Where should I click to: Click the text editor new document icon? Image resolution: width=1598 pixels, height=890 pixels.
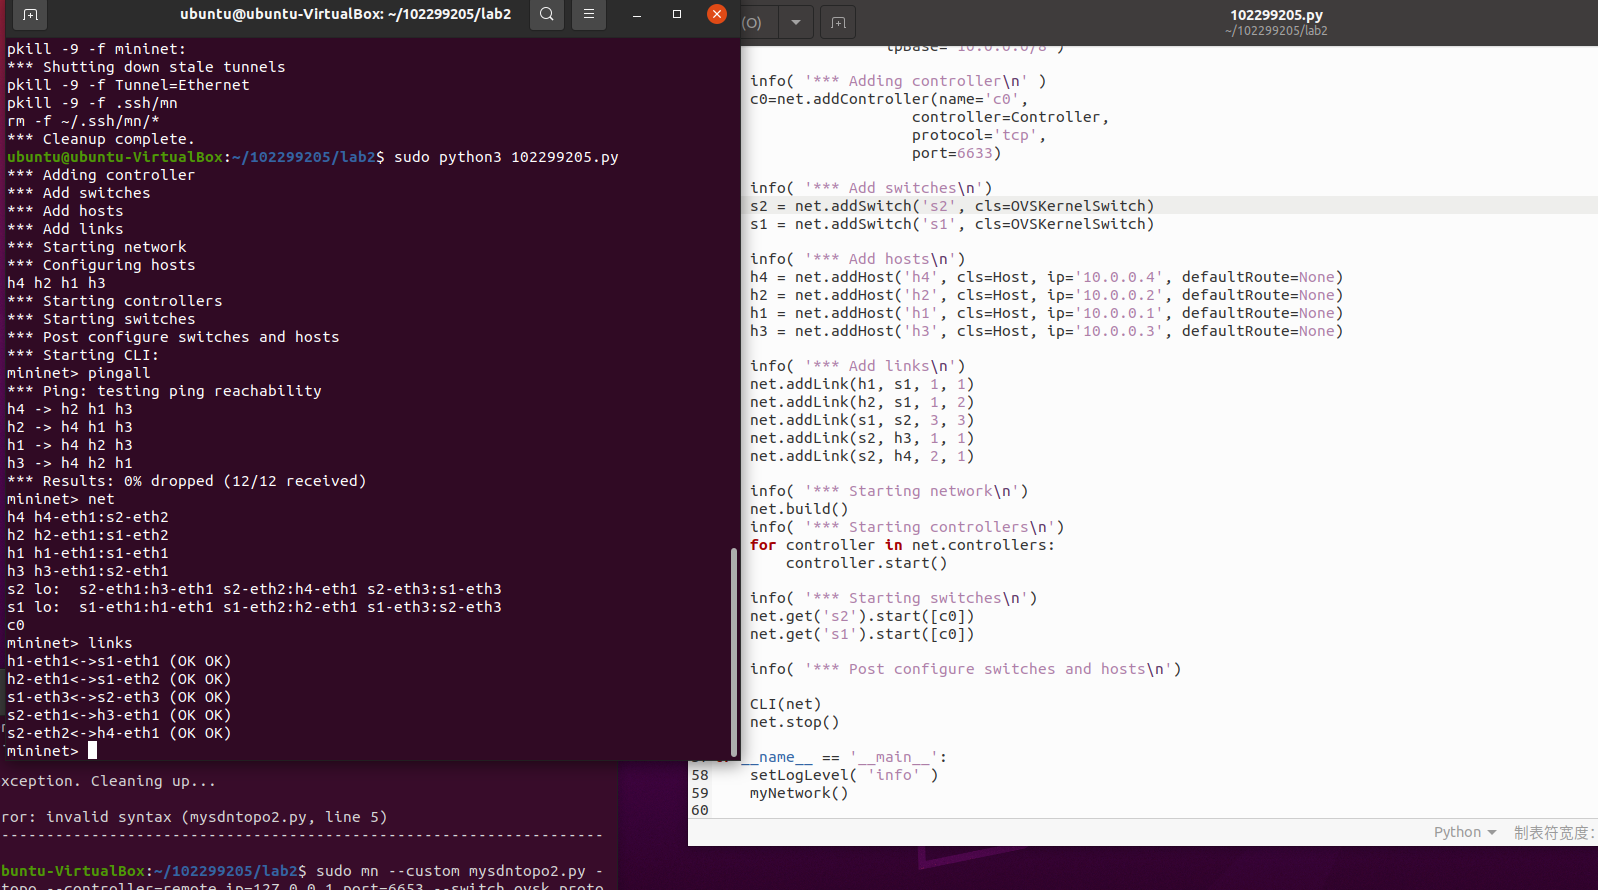(838, 22)
